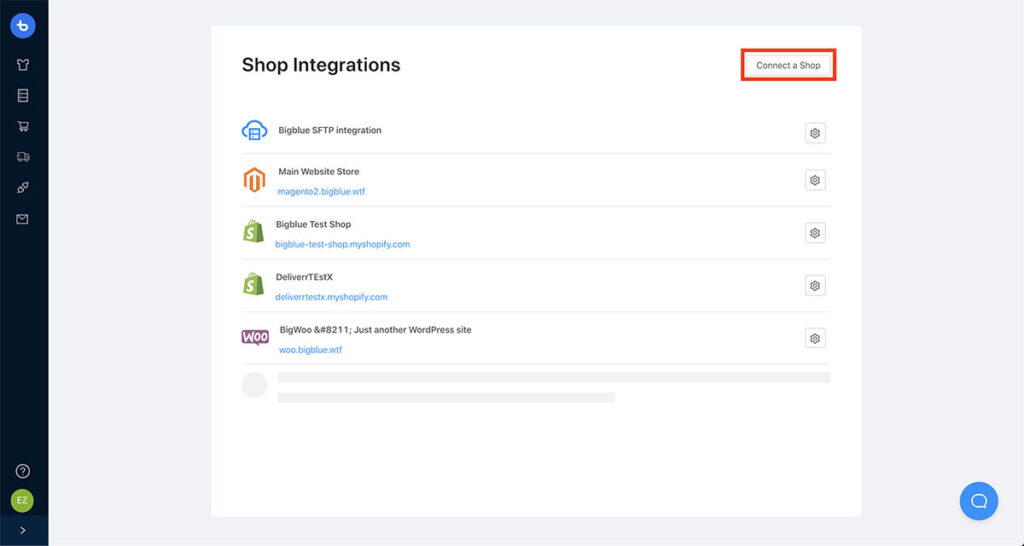Open the bigblue-test-shop.myshopify.com link
The image size is (1024, 546).
342,244
